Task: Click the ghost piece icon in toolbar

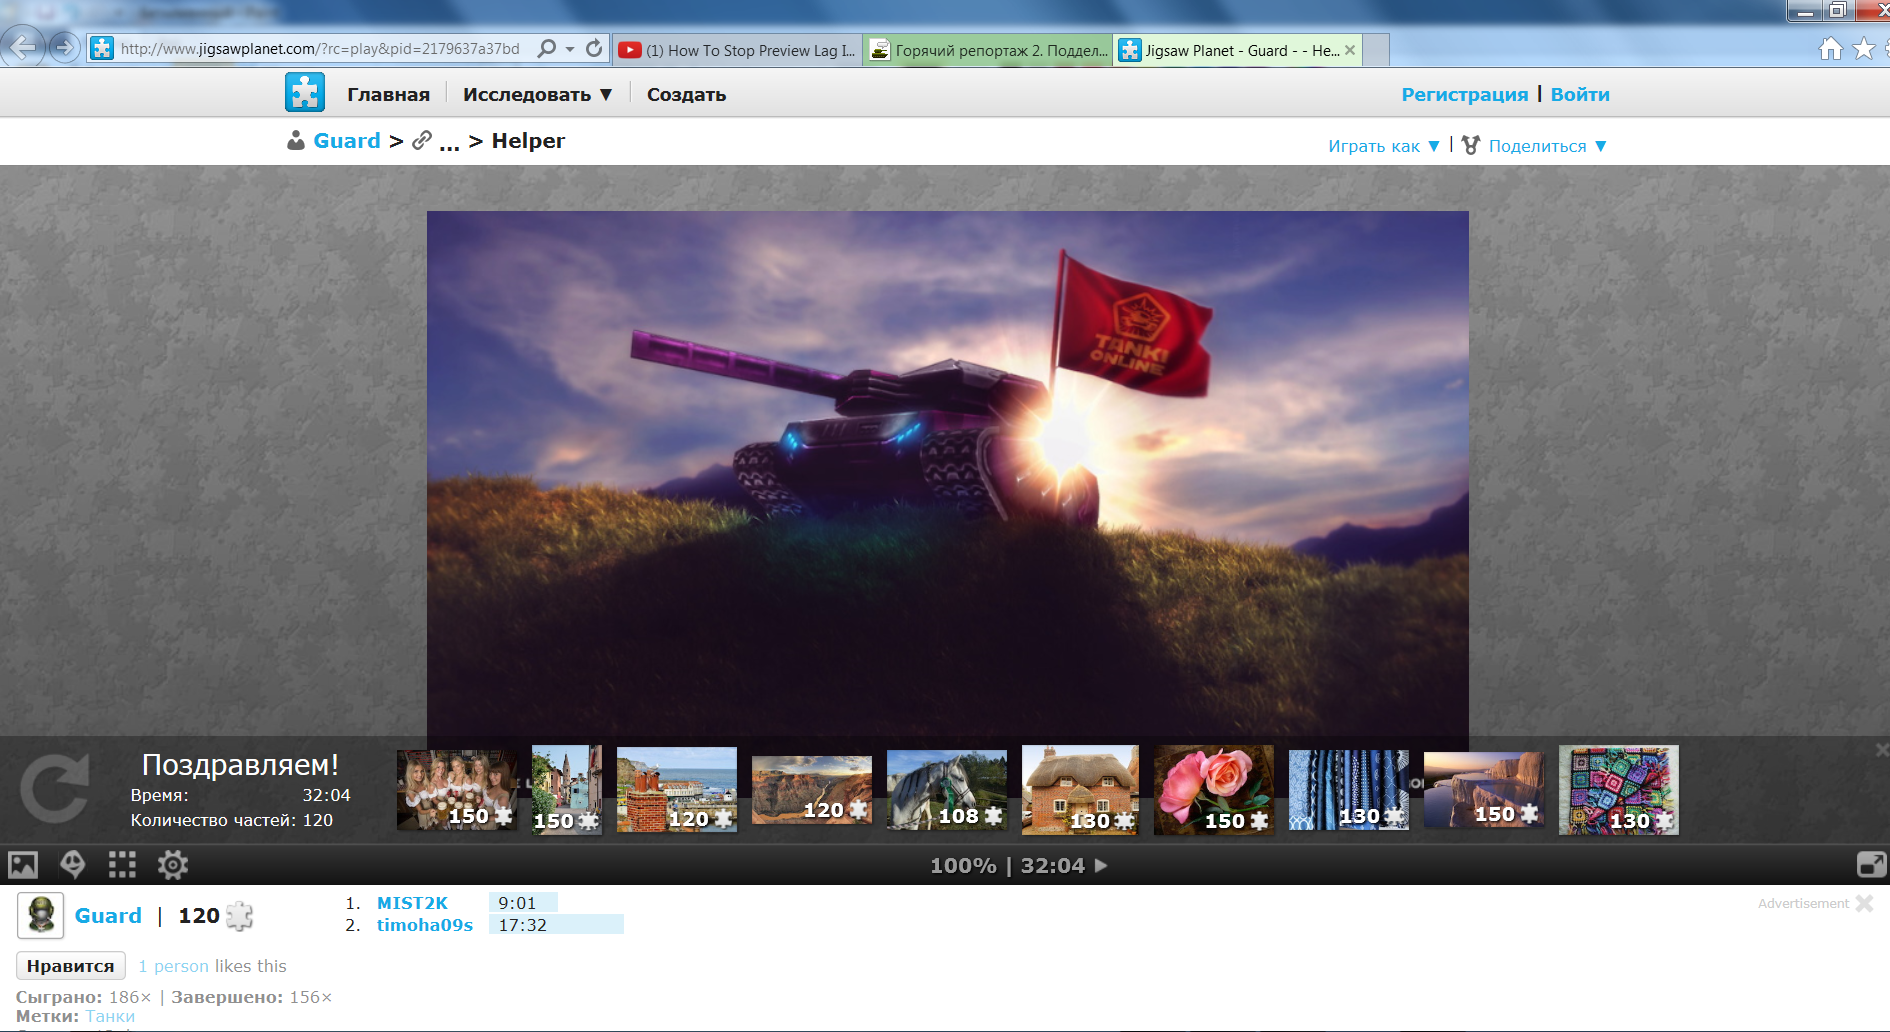Action: point(73,864)
